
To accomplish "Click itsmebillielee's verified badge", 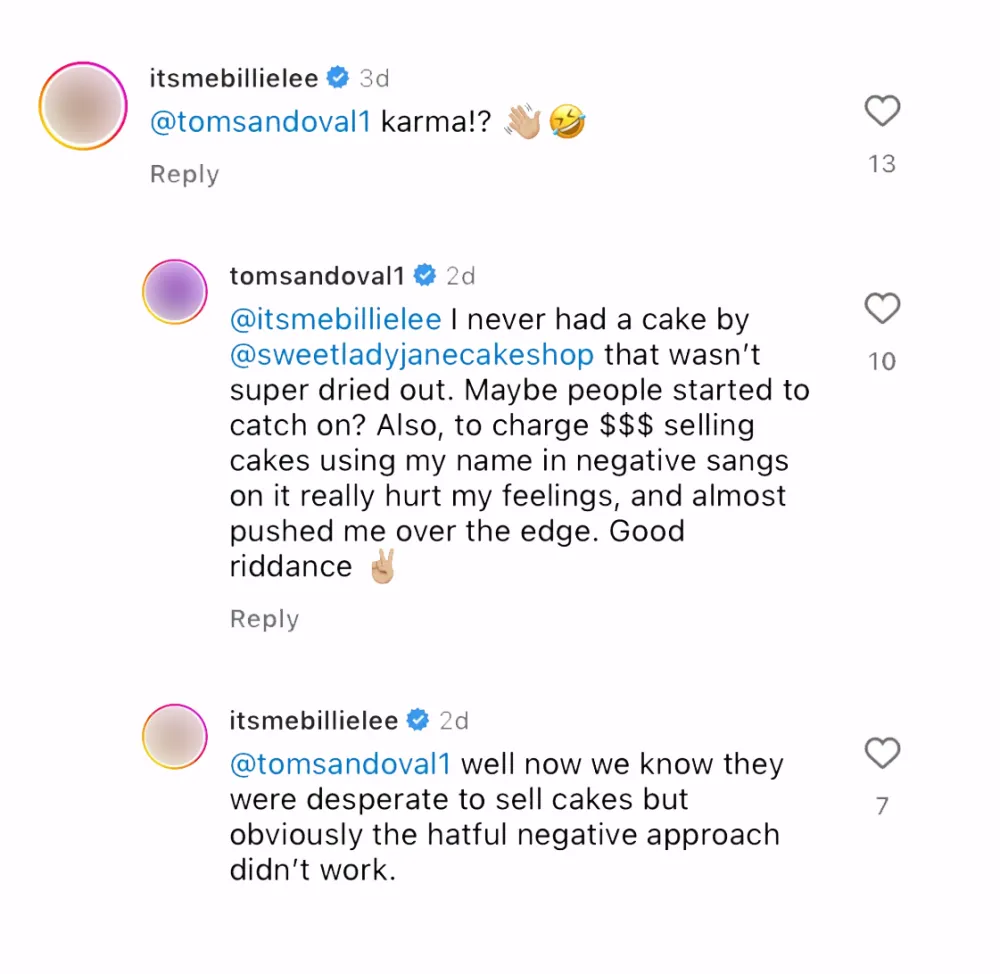I will [x=337, y=77].
